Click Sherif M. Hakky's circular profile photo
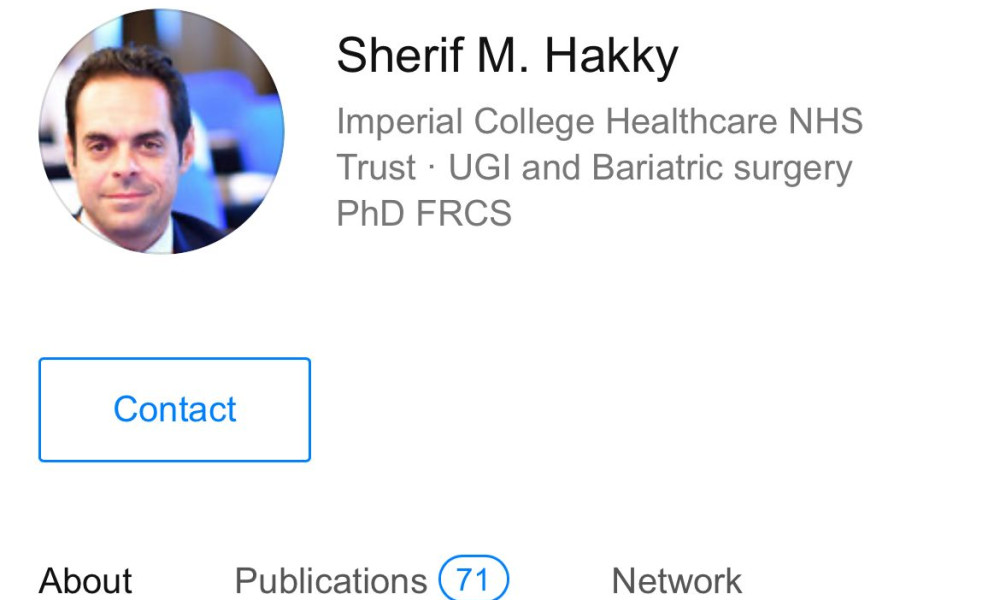 click(x=161, y=132)
